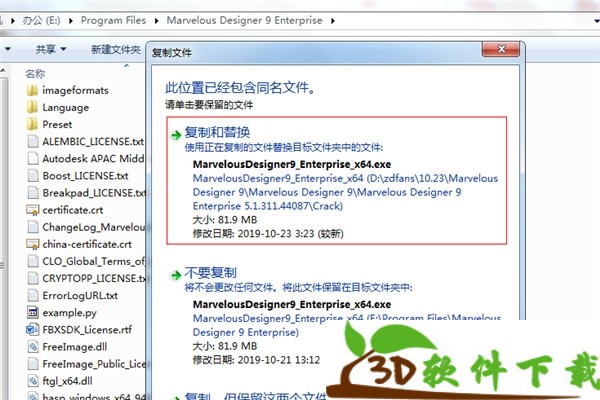Select the ftgl_x64.dll file icon
The image size is (600, 400).
33,381
